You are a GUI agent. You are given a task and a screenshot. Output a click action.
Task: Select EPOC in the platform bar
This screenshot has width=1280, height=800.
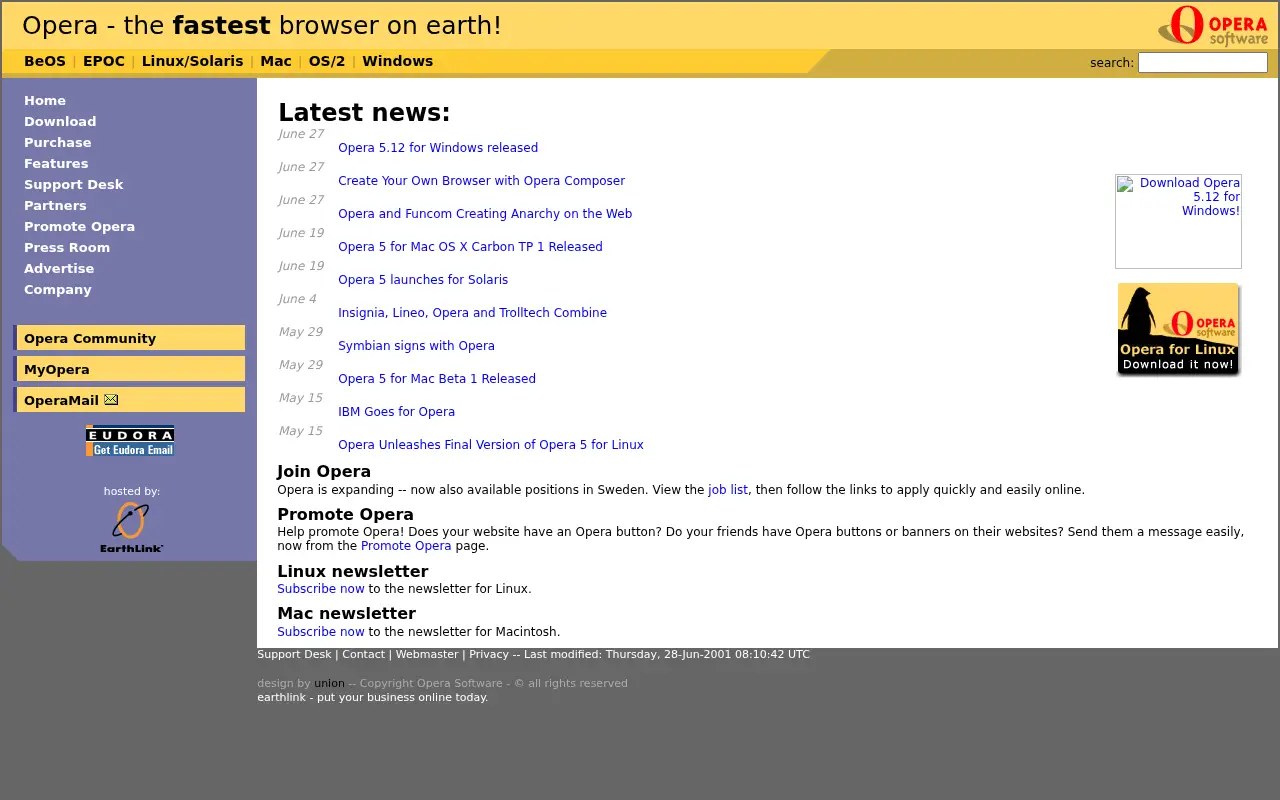coord(104,61)
